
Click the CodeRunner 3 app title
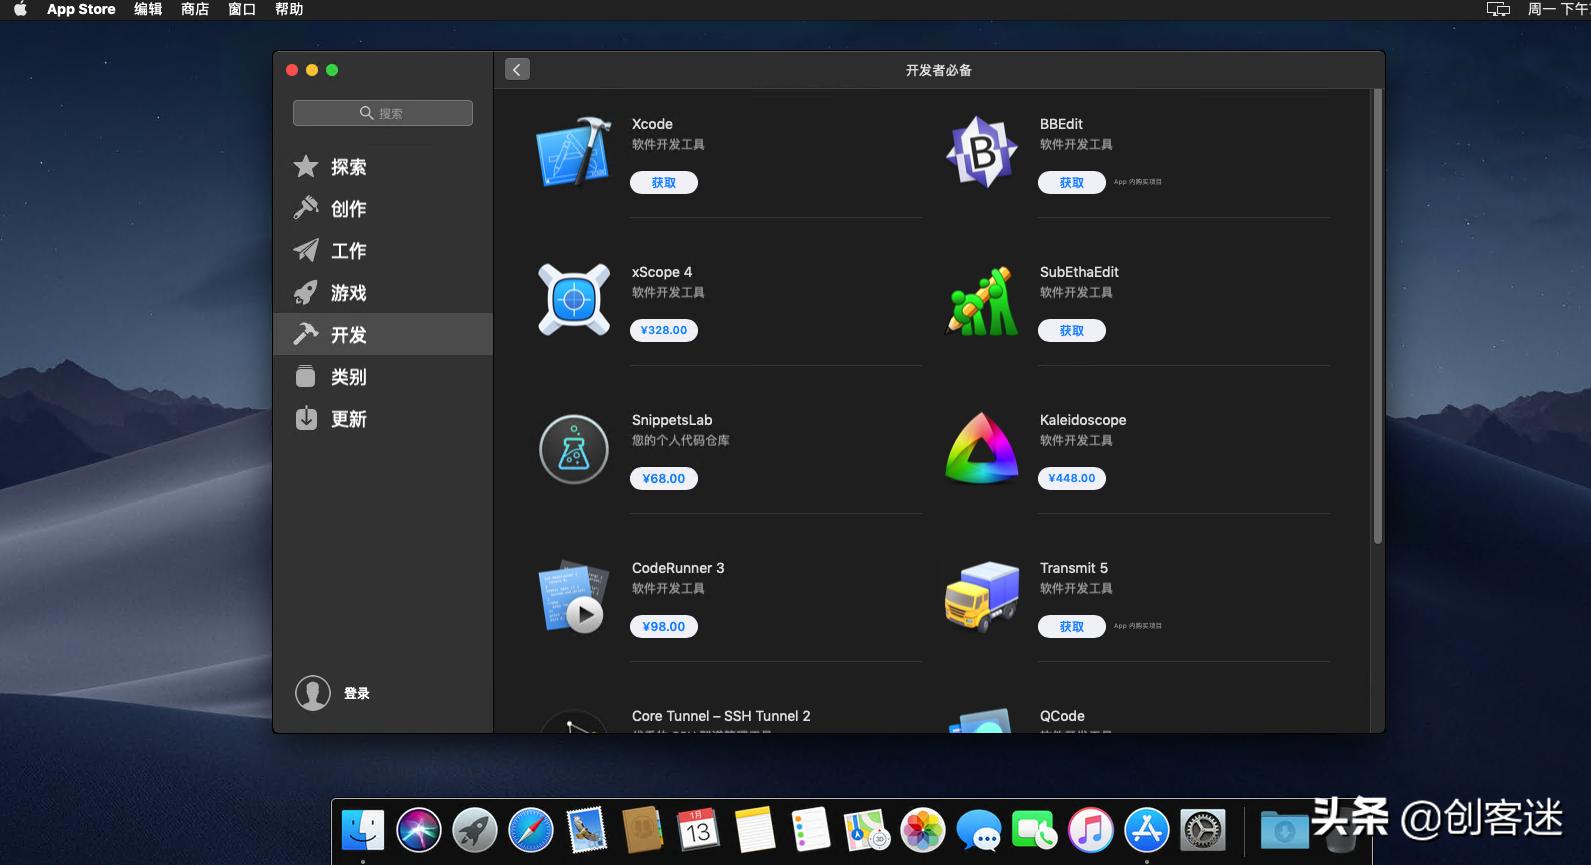pyautogui.click(x=678, y=568)
